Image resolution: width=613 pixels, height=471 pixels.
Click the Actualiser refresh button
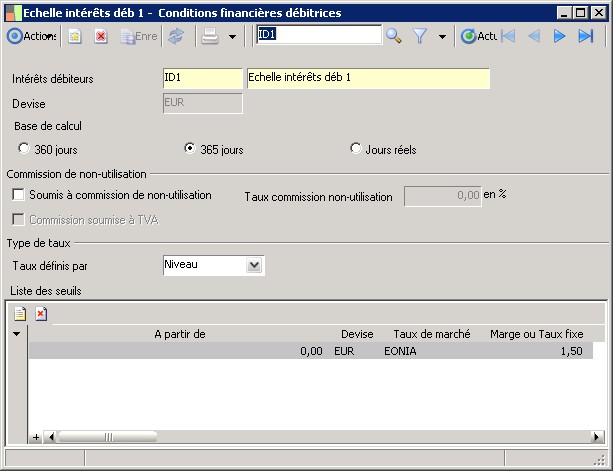tap(479, 36)
